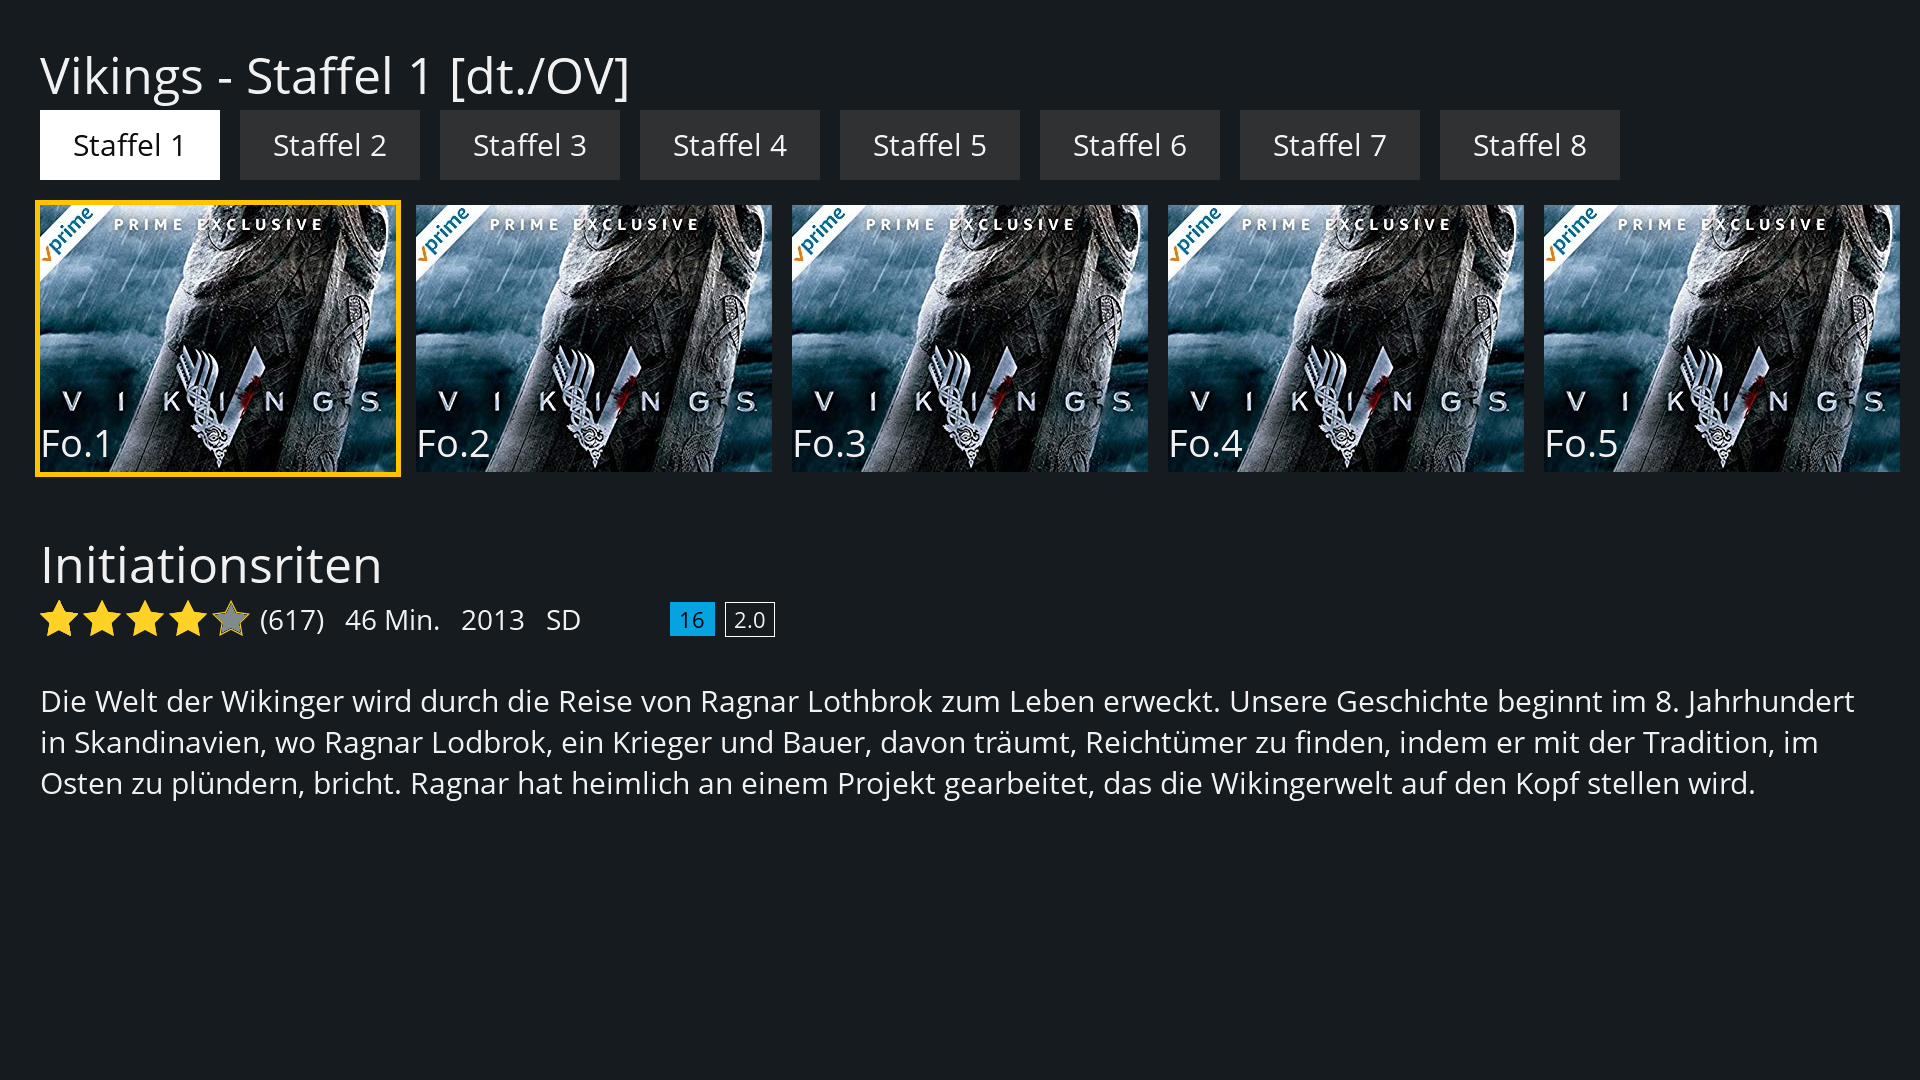Click the Initiationsriten episode title
Screen dimensions: 1920x1080
(x=211, y=565)
